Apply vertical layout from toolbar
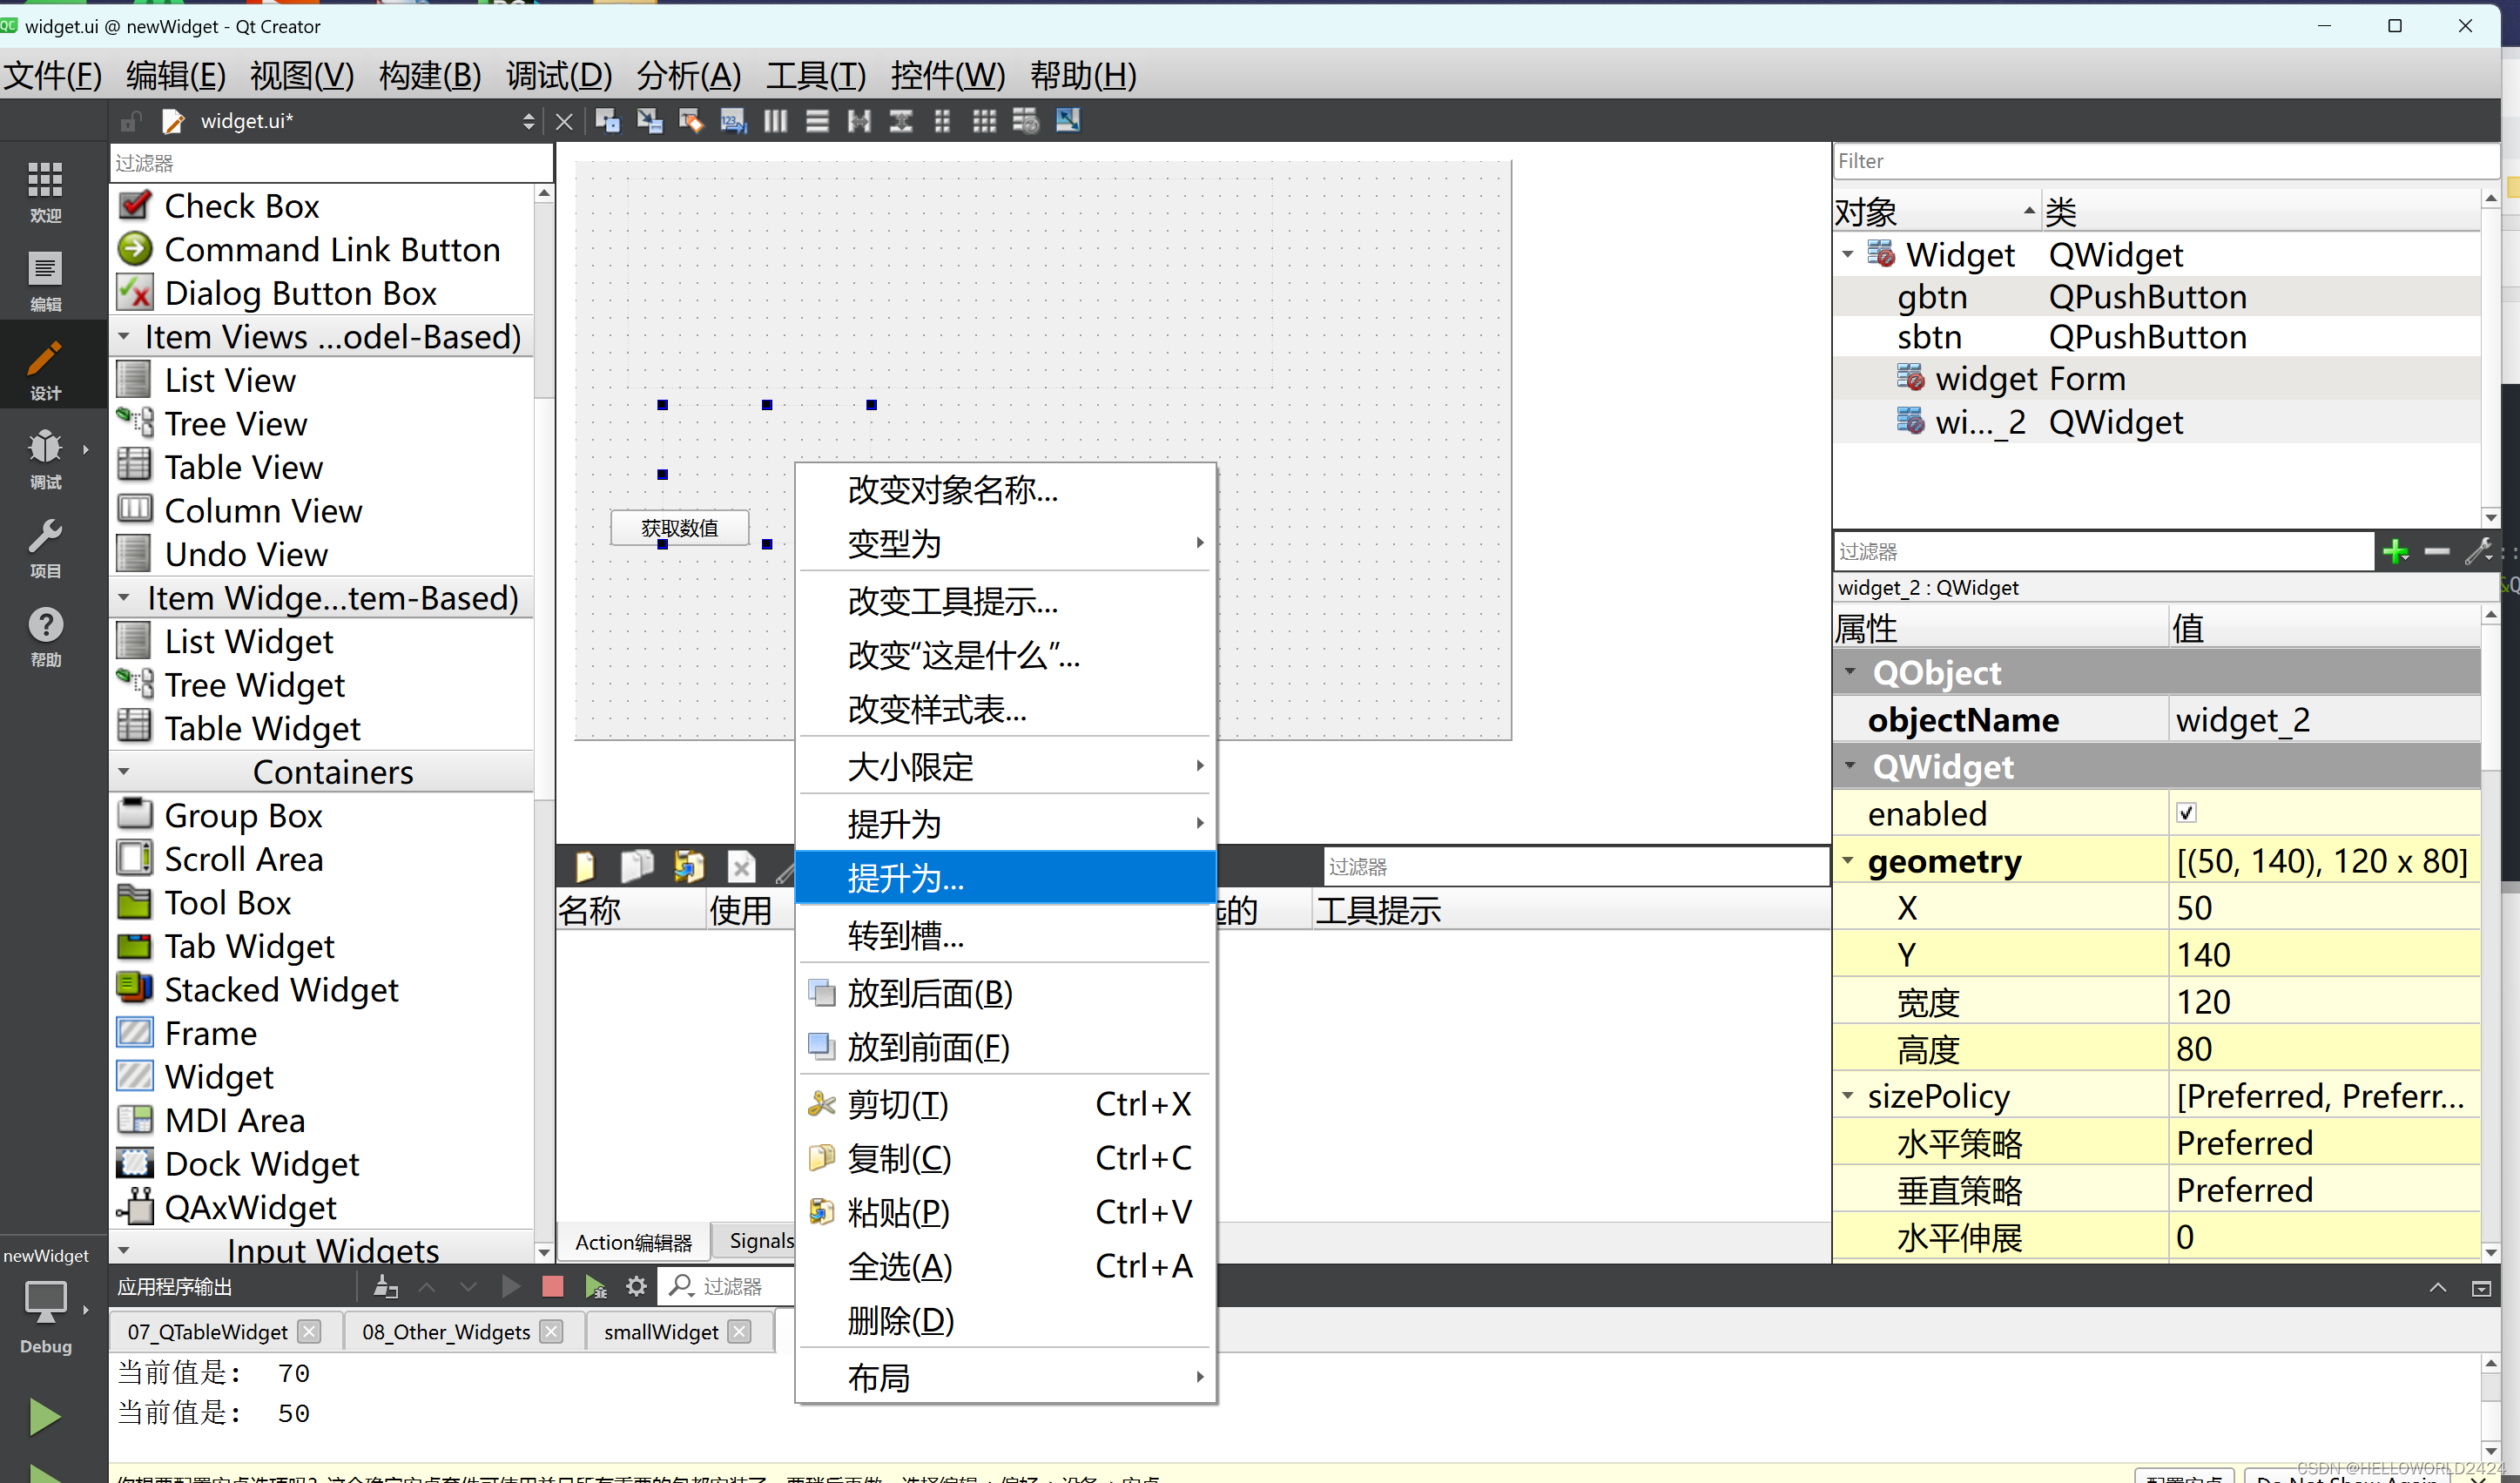This screenshot has width=2520, height=1483. click(x=817, y=121)
